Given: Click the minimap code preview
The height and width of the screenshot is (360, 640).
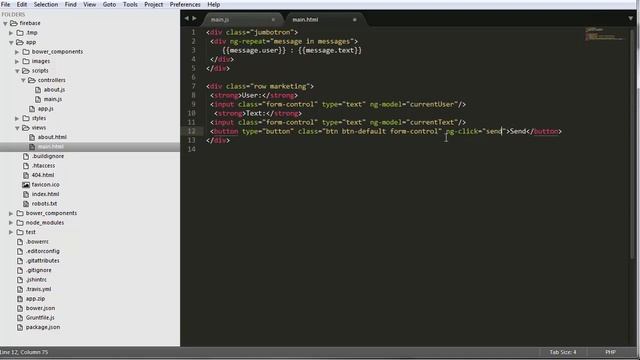Looking at the screenshot, I should pos(604,34).
